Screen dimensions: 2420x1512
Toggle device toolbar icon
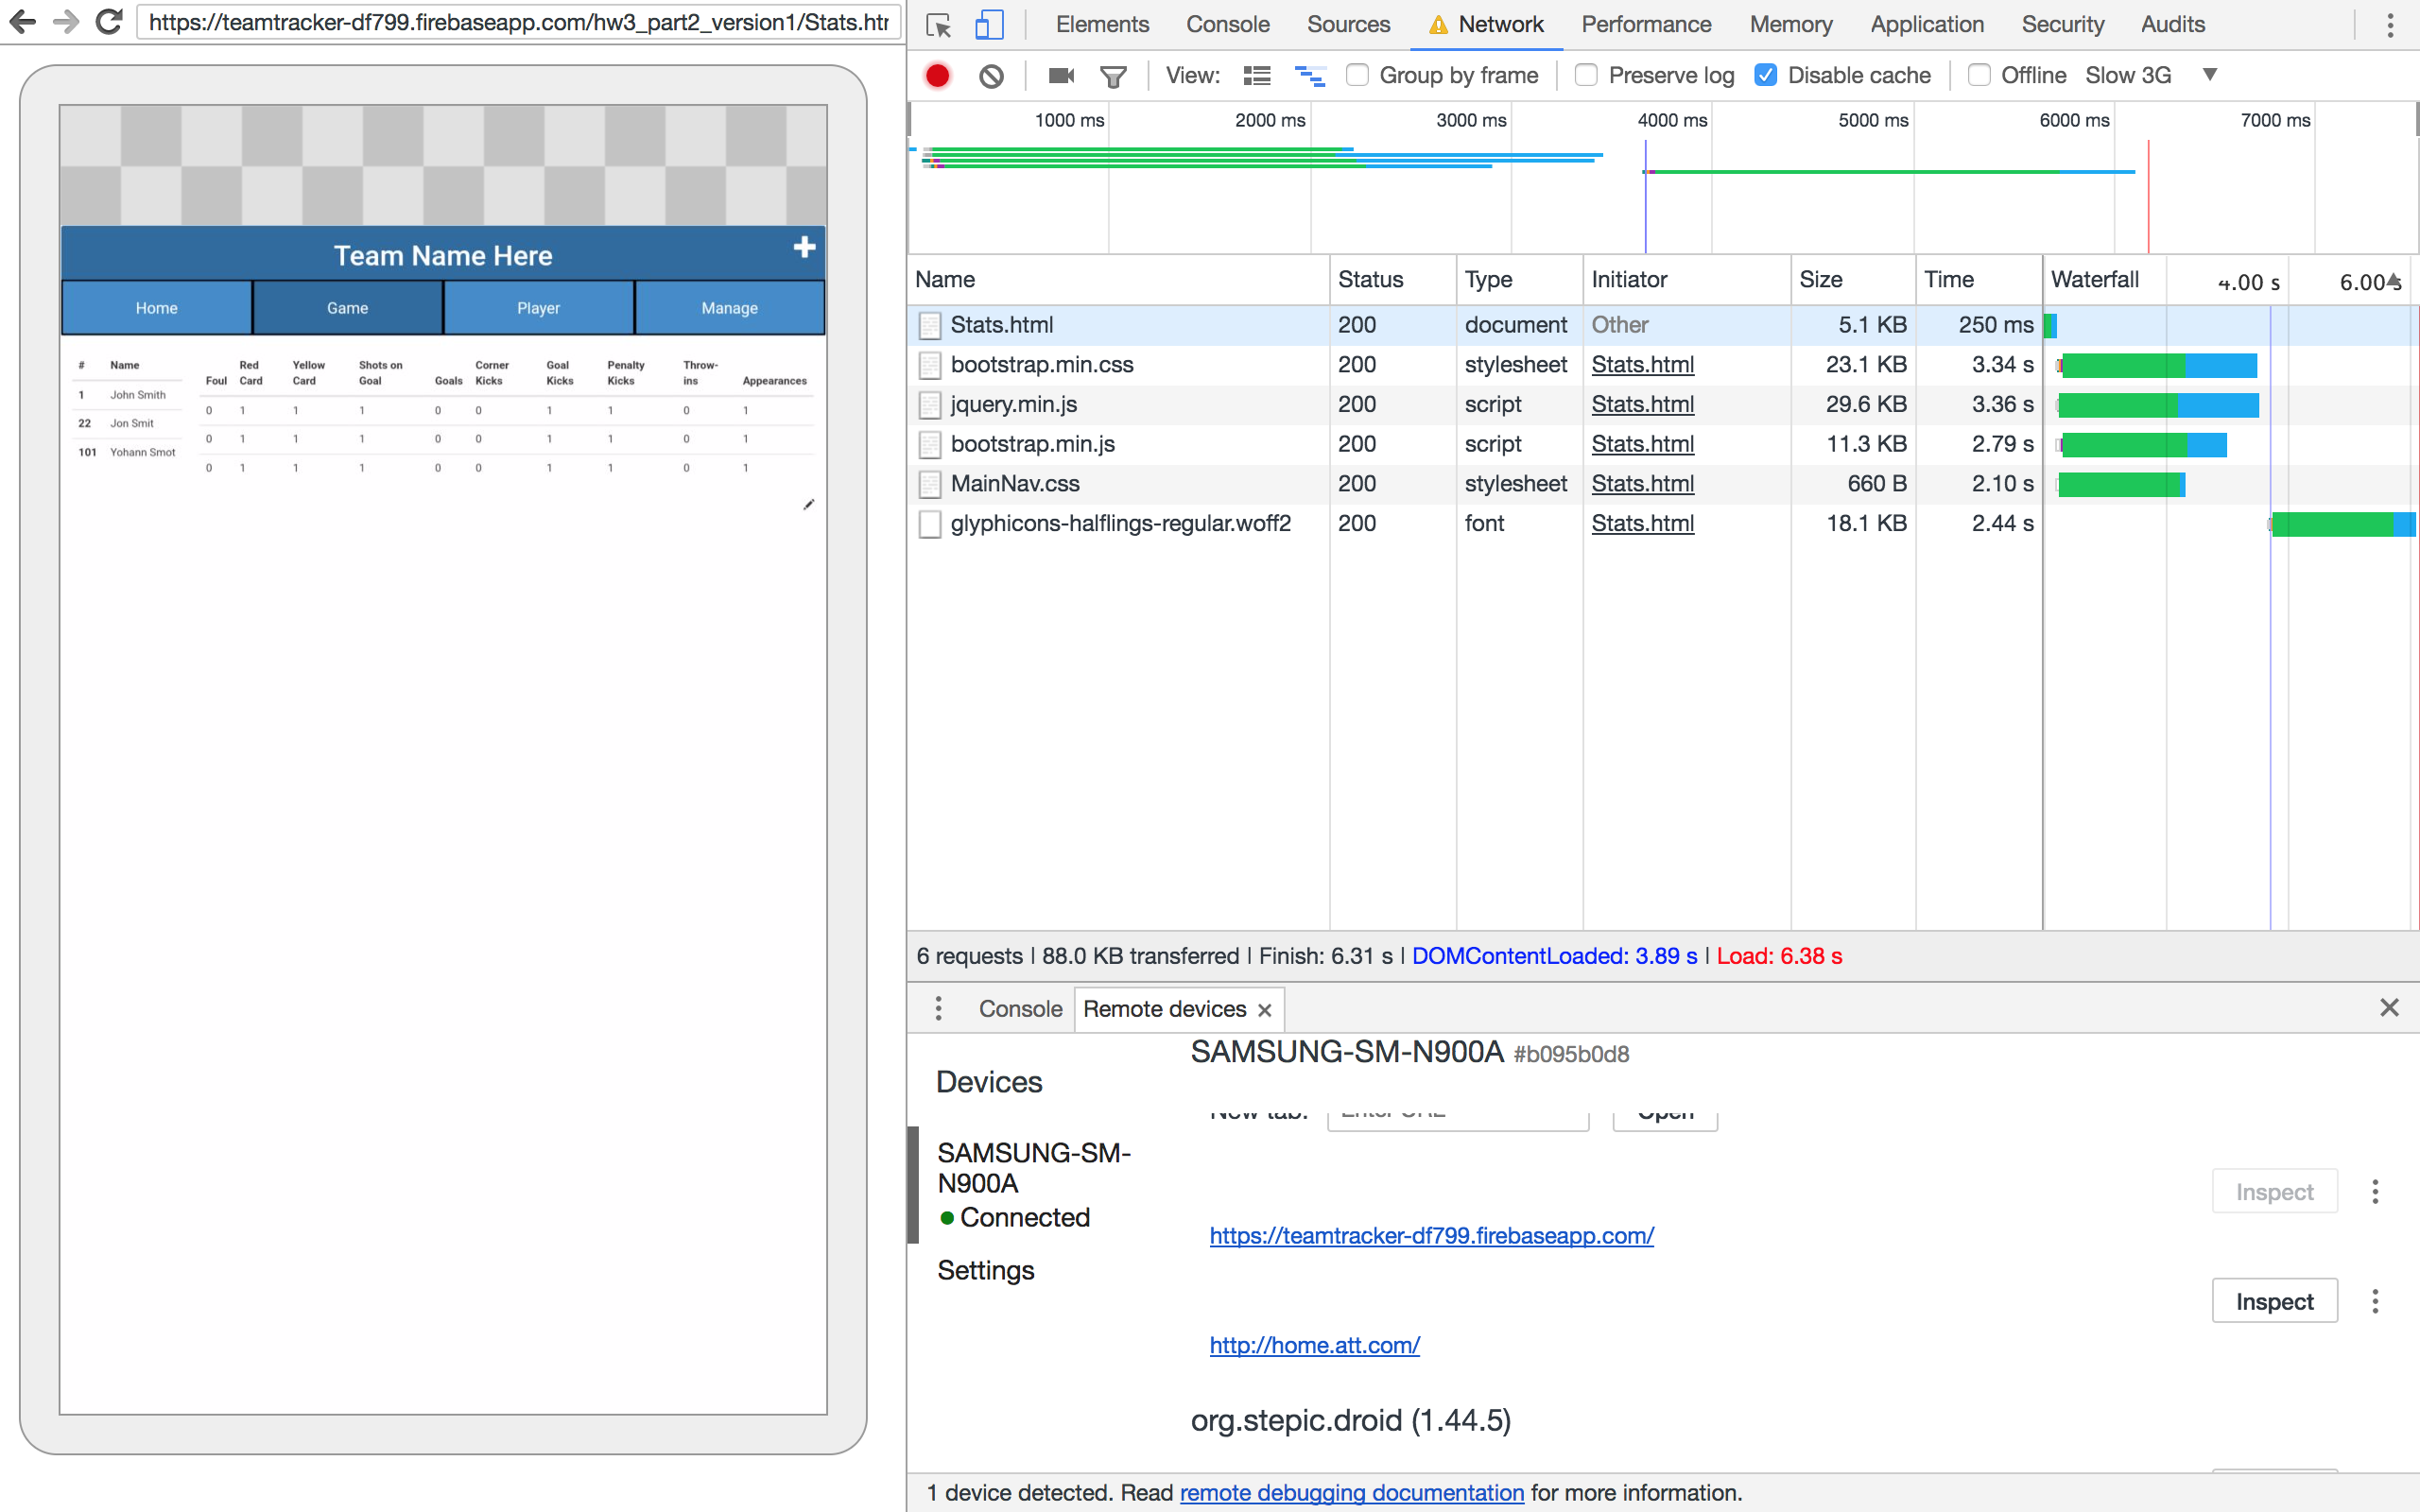pos(989,25)
